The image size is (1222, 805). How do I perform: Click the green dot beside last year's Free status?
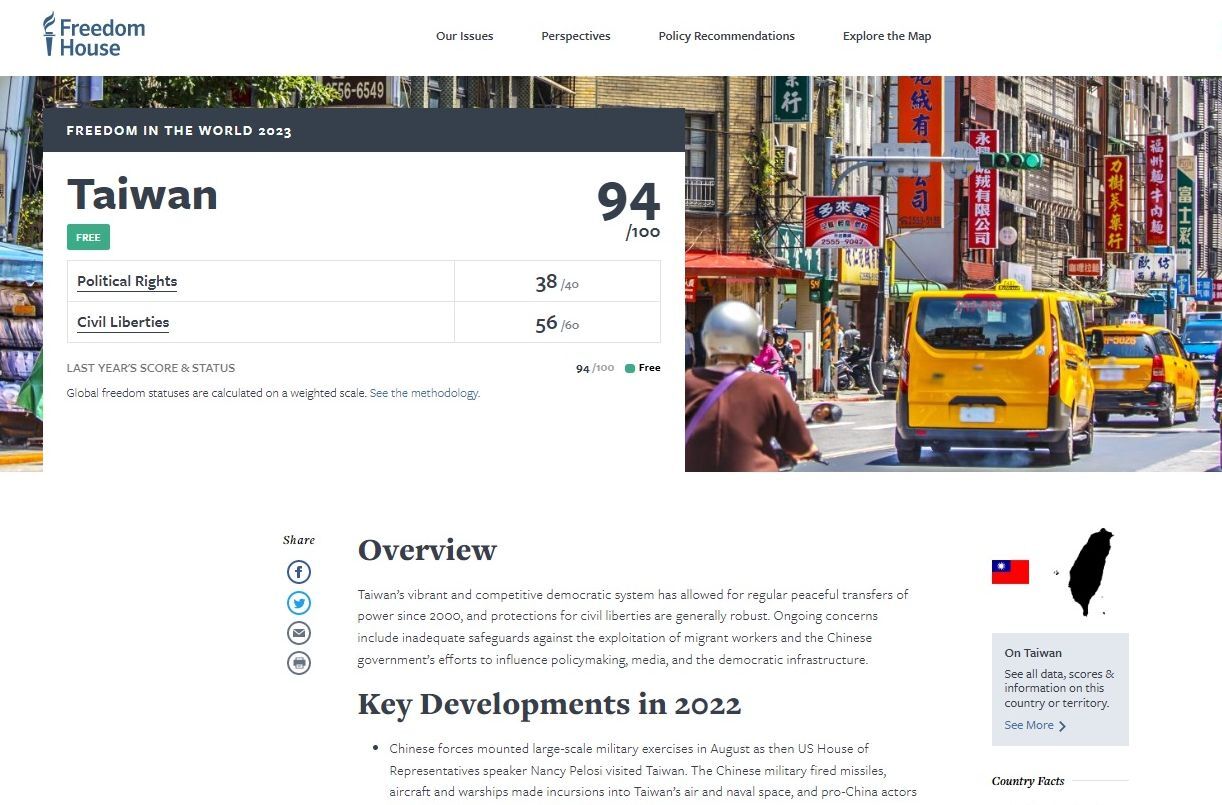630,368
